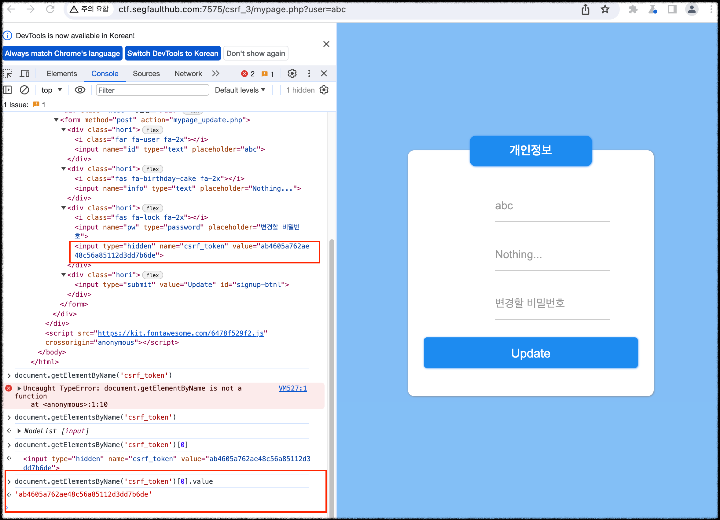Focus the abc id input field
The height and width of the screenshot is (520, 720).
pyautogui.click(x=552, y=206)
